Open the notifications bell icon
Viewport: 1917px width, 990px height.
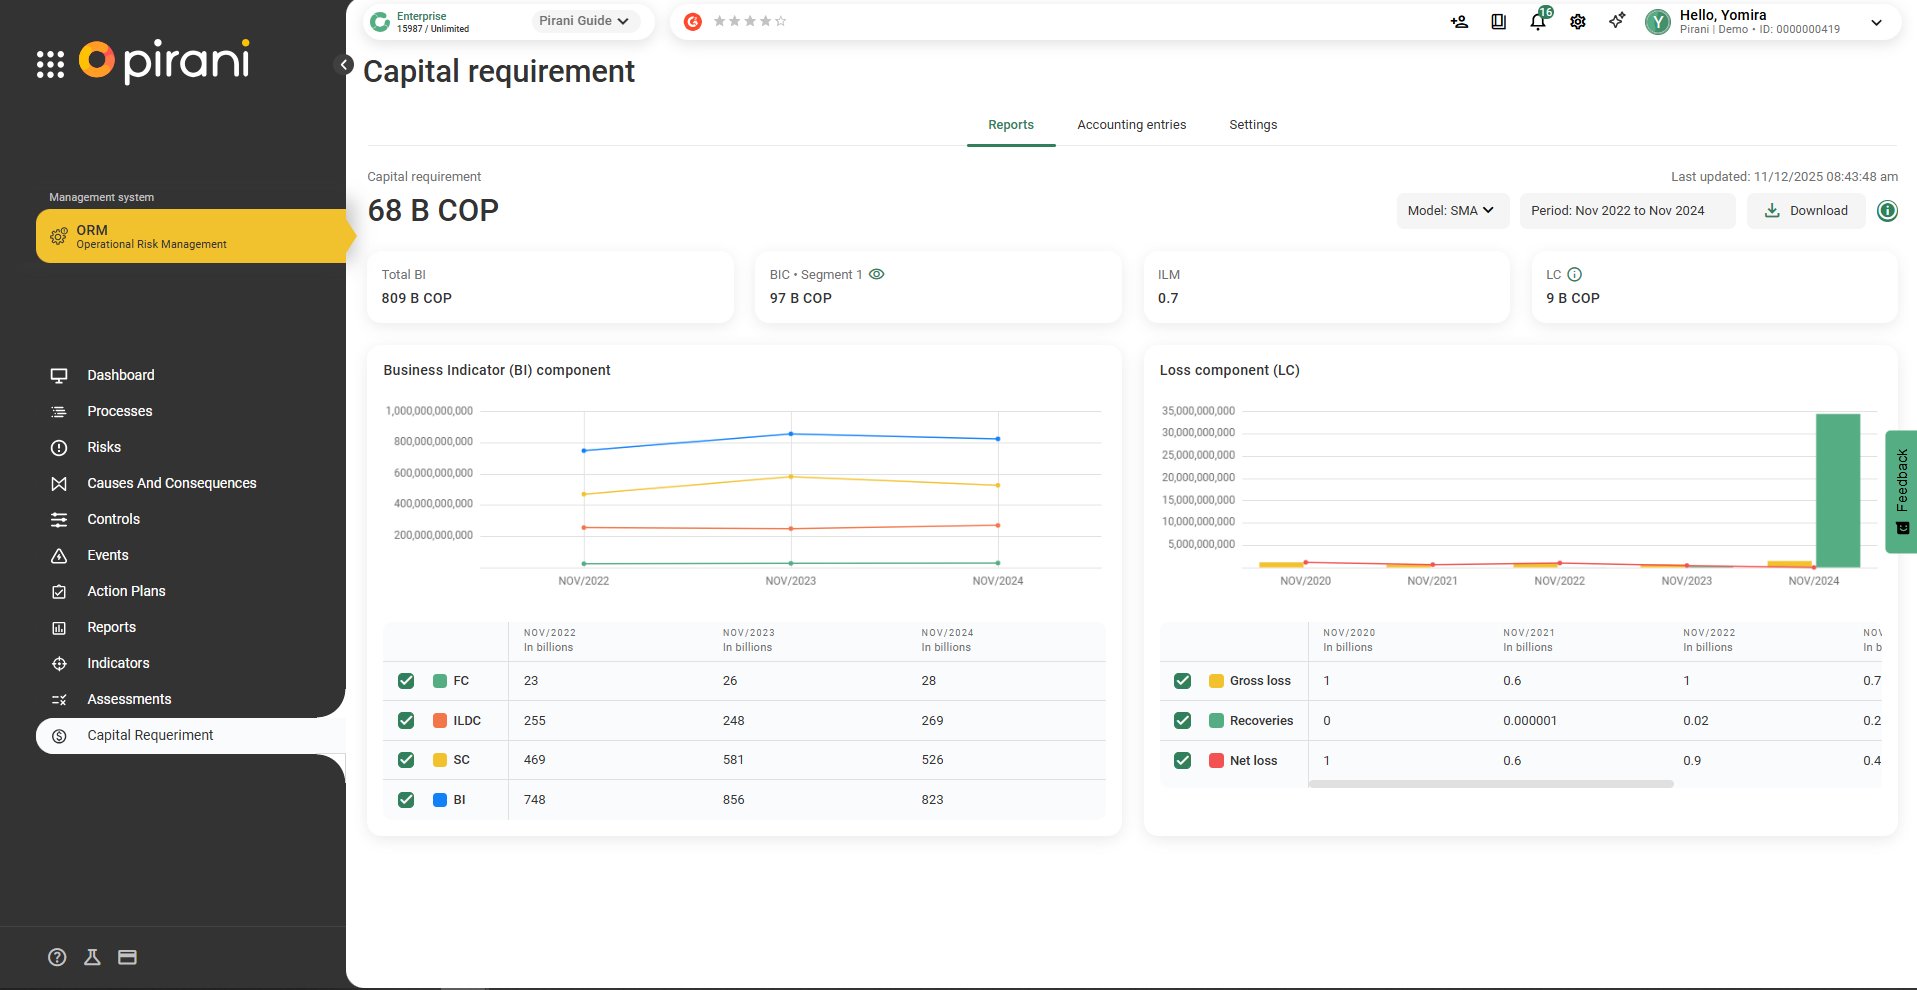(x=1538, y=22)
